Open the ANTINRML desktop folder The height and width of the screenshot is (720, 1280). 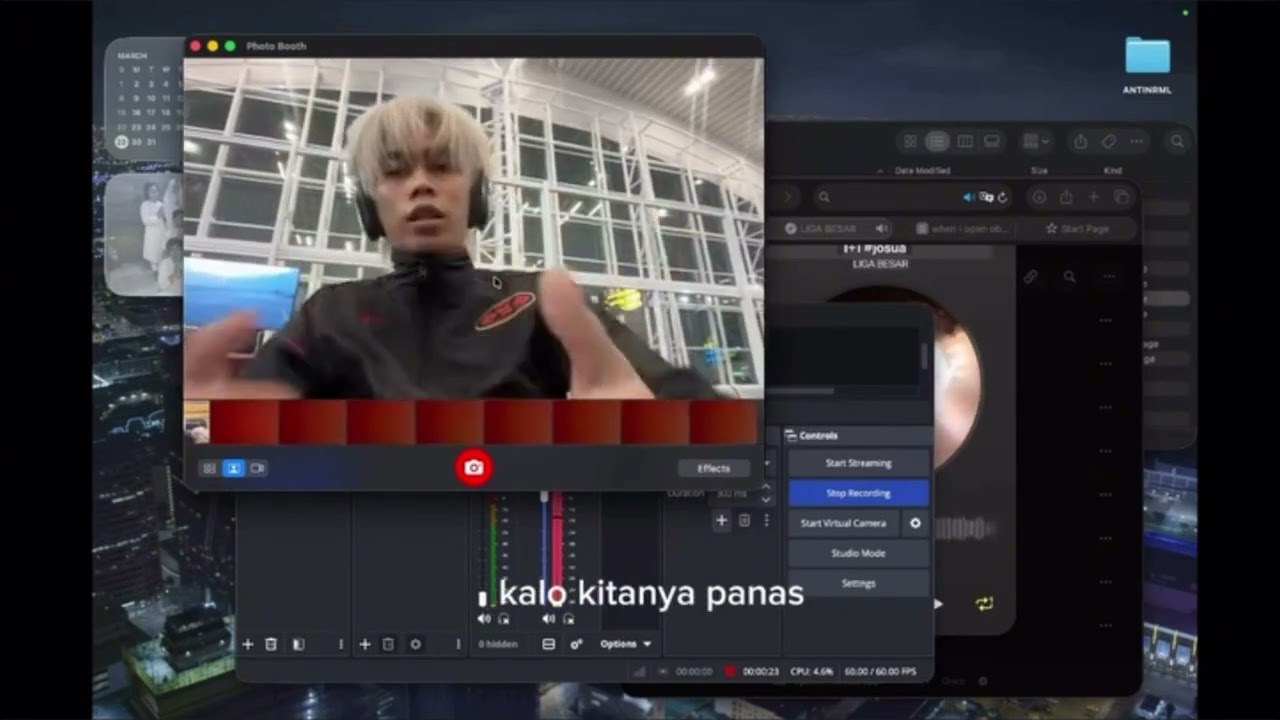coord(1147,63)
